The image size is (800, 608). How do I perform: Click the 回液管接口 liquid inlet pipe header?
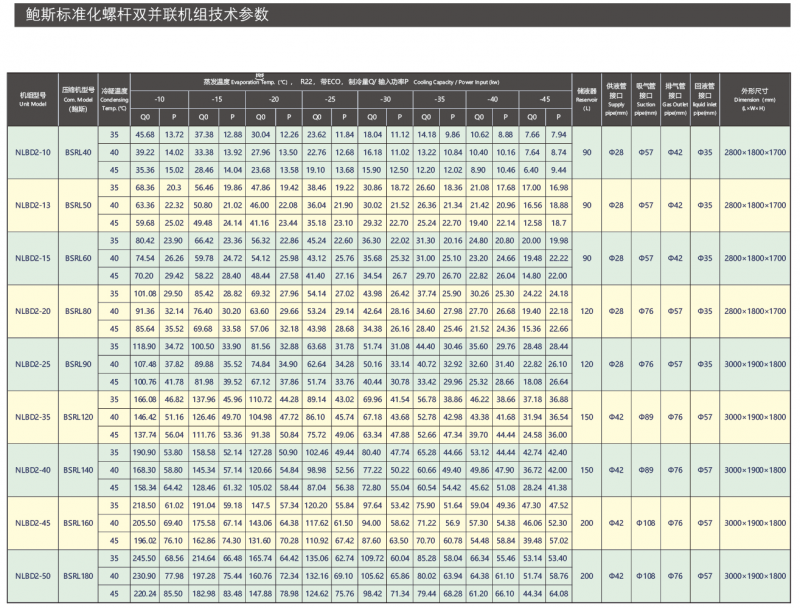pyautogui.click(x=705, y=99)
